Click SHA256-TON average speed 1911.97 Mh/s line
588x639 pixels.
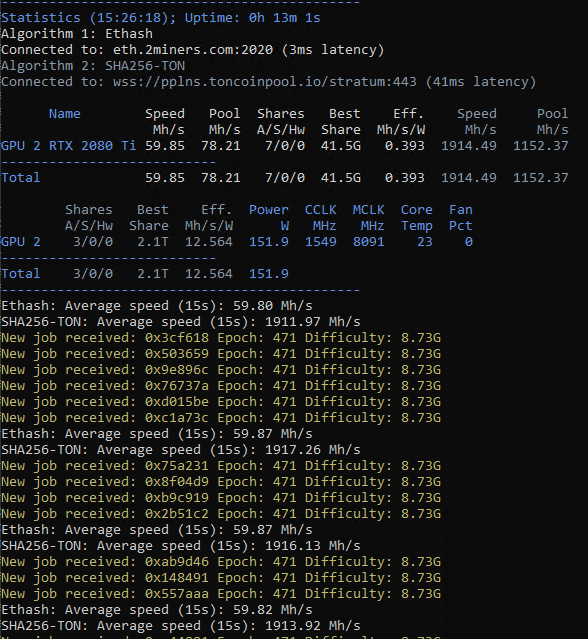[x=181, y=322]
